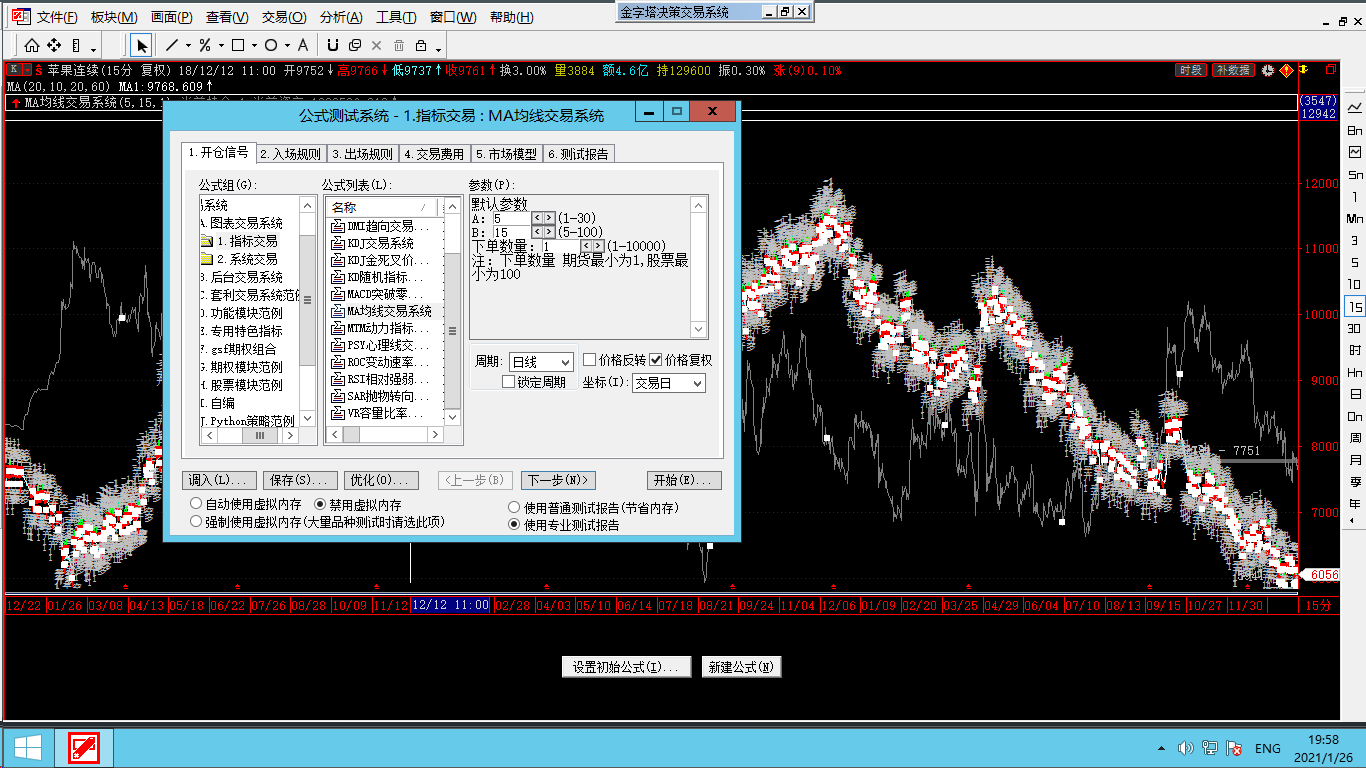This screenshot has height=768, width=1366.
Task: Select the arrow pointer tool
Action: pos(142,45)
